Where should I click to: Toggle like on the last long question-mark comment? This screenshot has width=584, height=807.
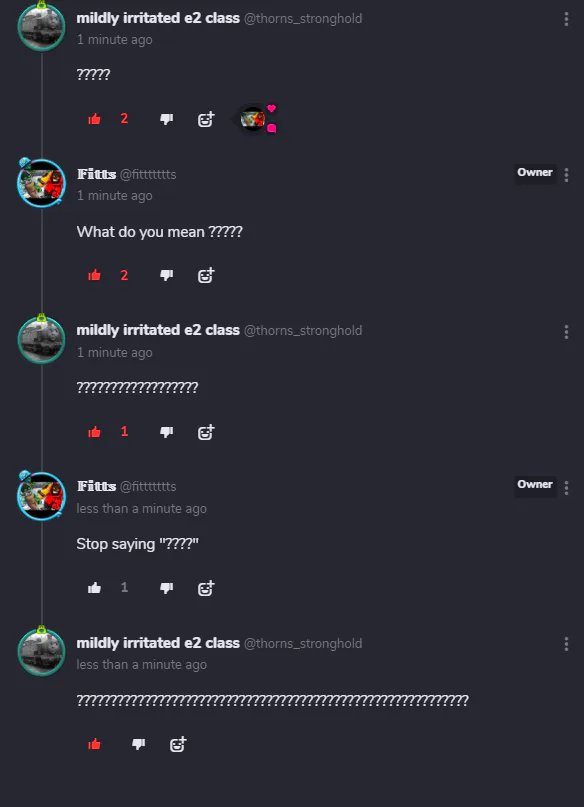click(95, 744)
